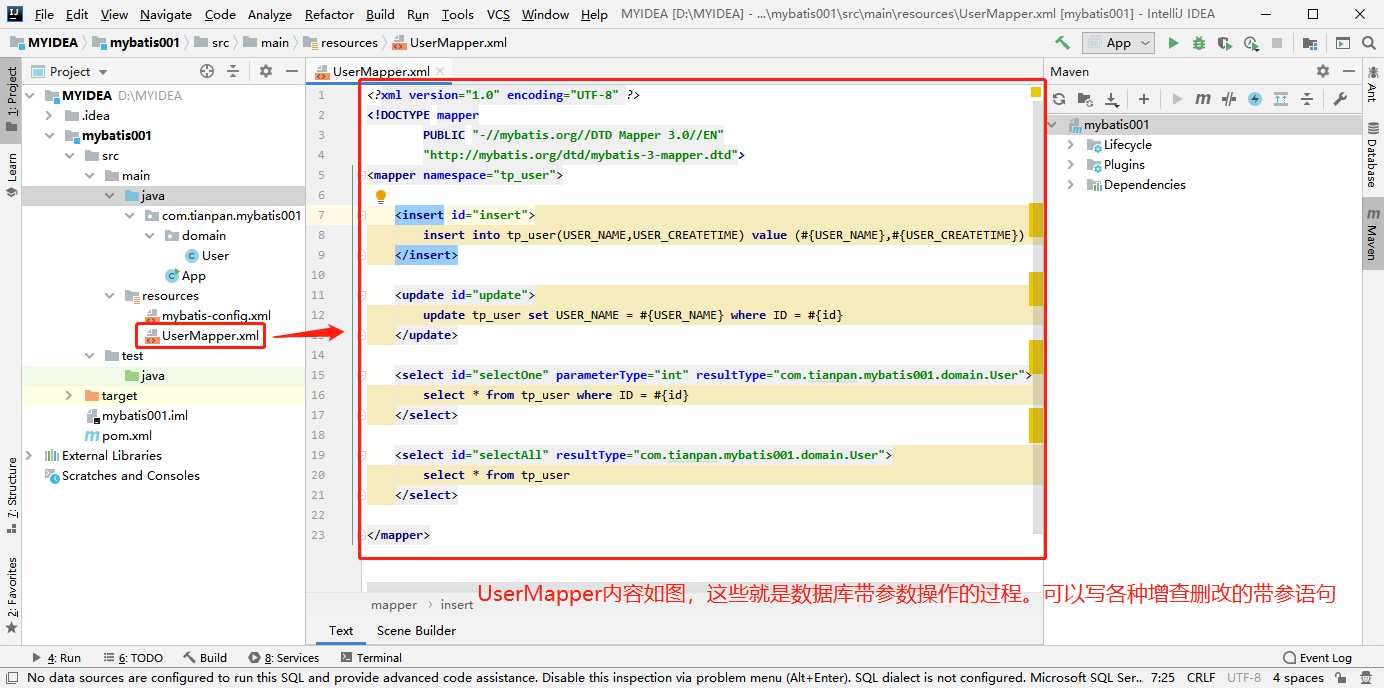The height and width of the screenshot is (688, 1384).
Task: Toggle Maven skip tests mode icon
Action: click(1255, 99)
